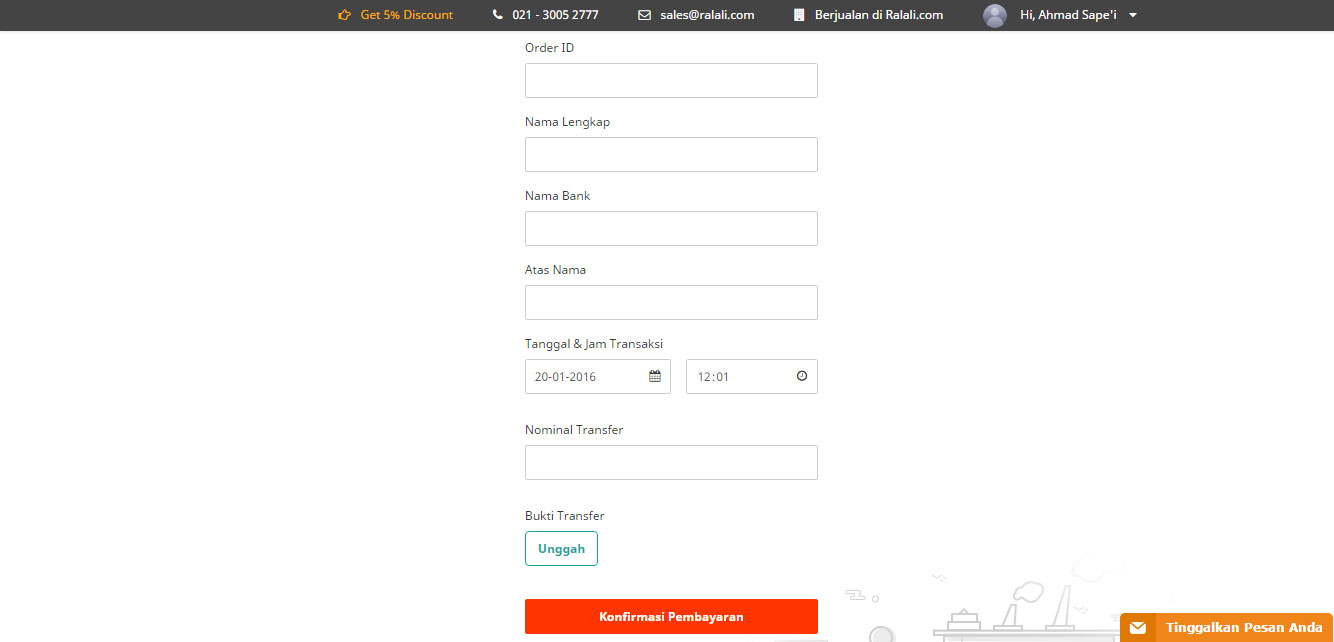Click the 021 - 3005 2777 phone number
The image size is (1334, 642).
point(555,15)
